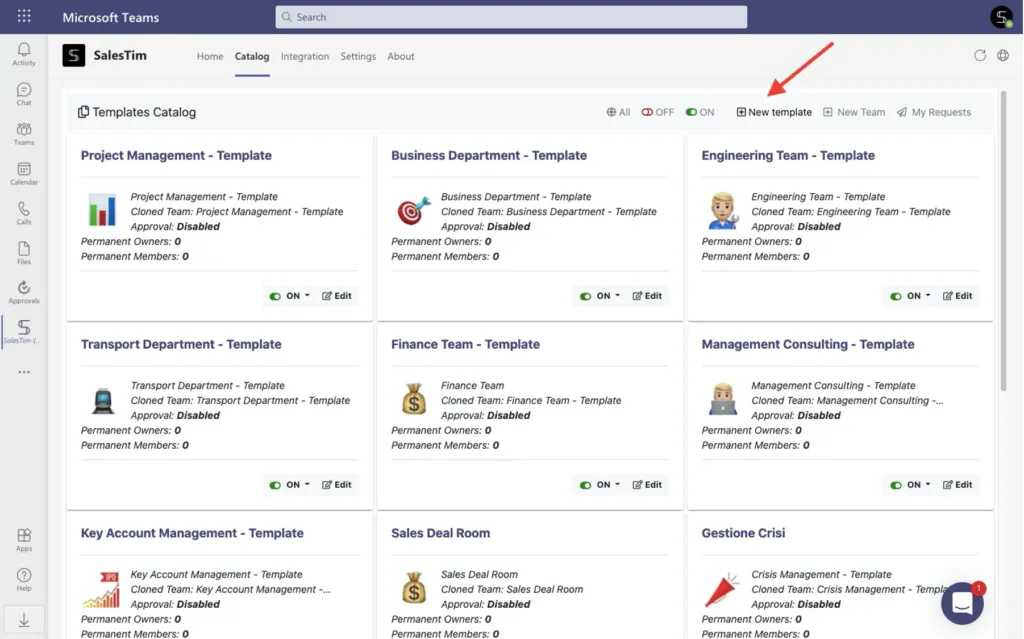Click the Business Department target icon
This screenshot has height=639, width=1024.
pyautogui.click(x=413, y=210)
